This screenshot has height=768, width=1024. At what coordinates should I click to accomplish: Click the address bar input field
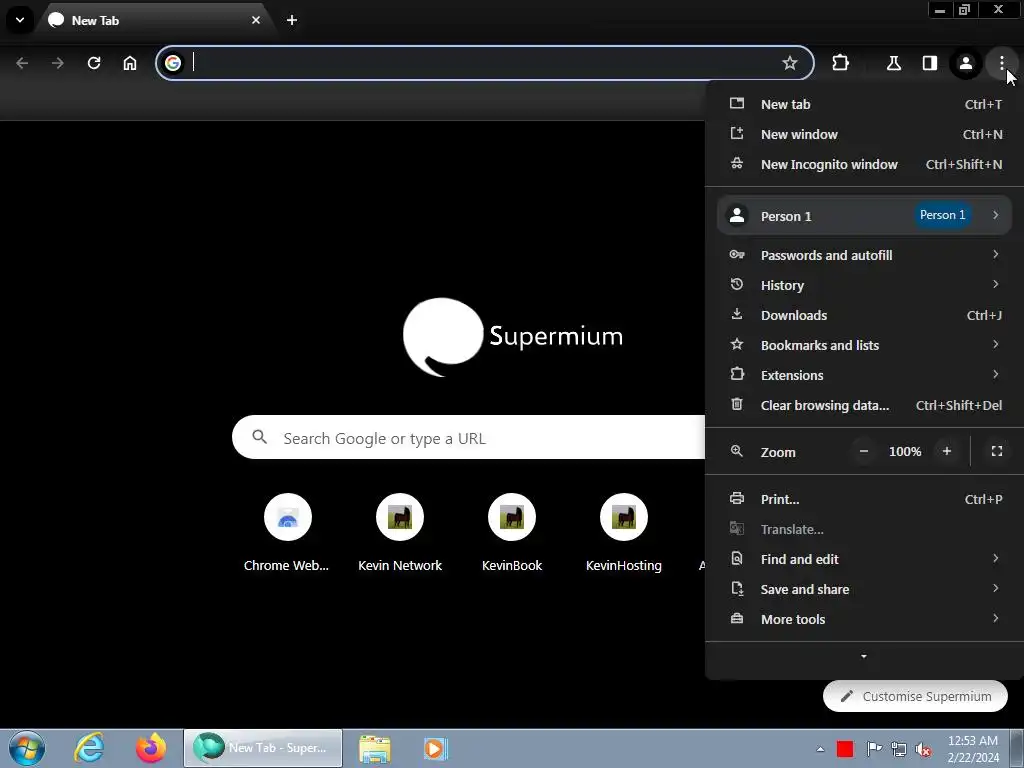(485, 63)
